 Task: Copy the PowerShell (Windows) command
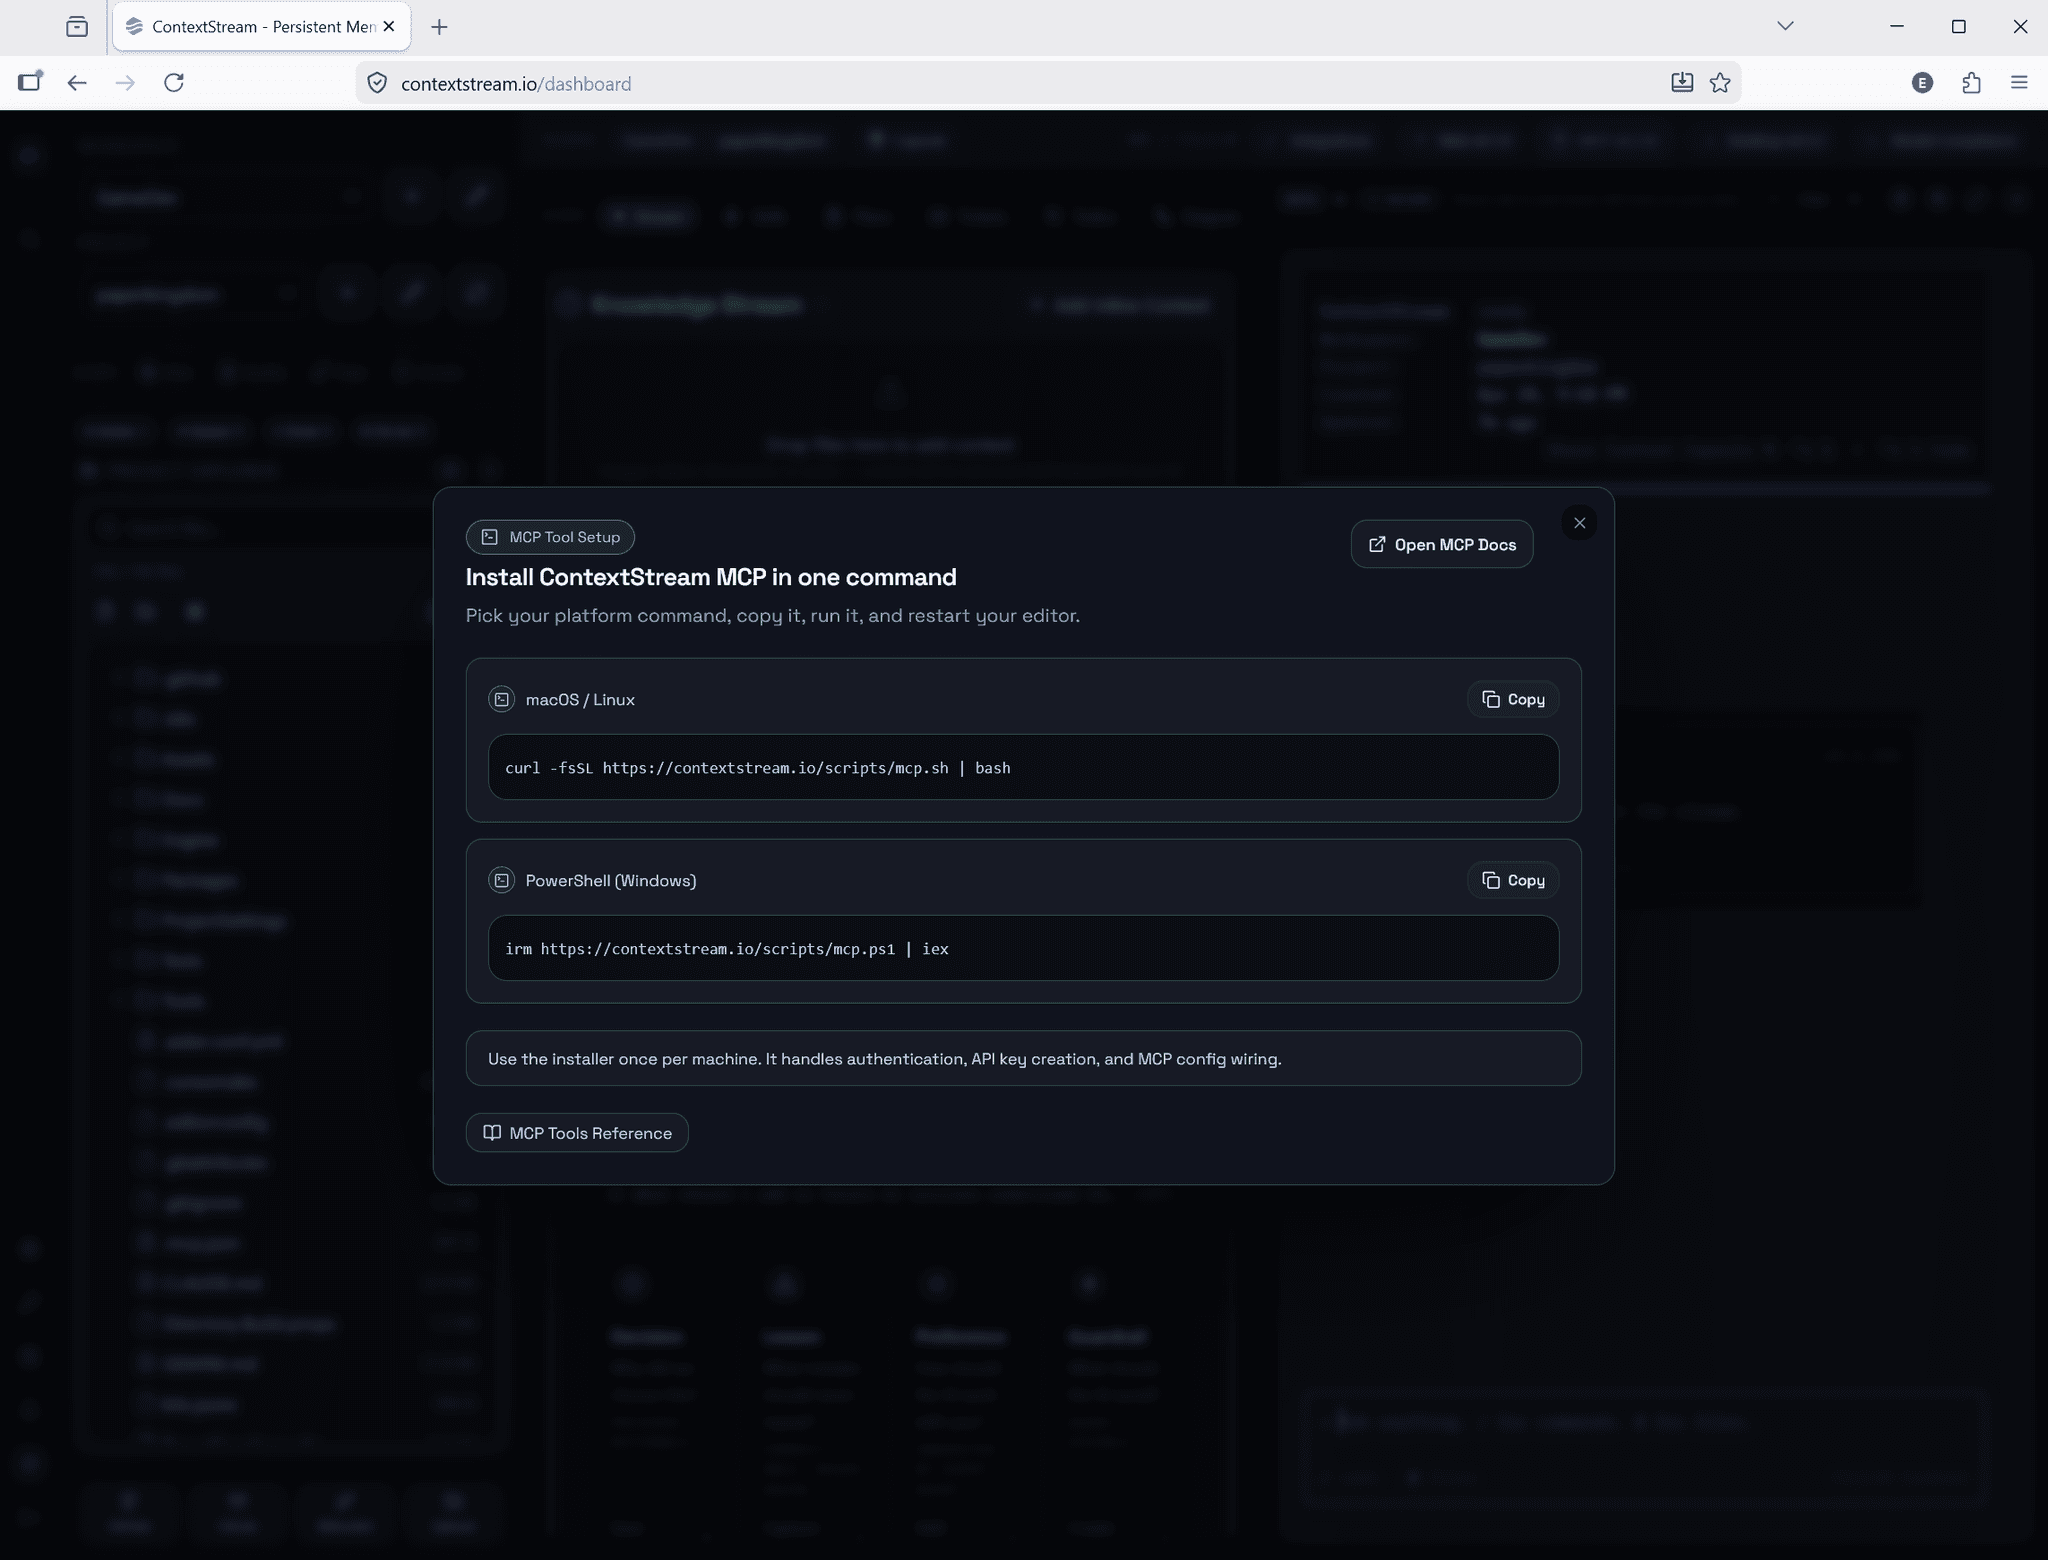(x=1513, y=880)
